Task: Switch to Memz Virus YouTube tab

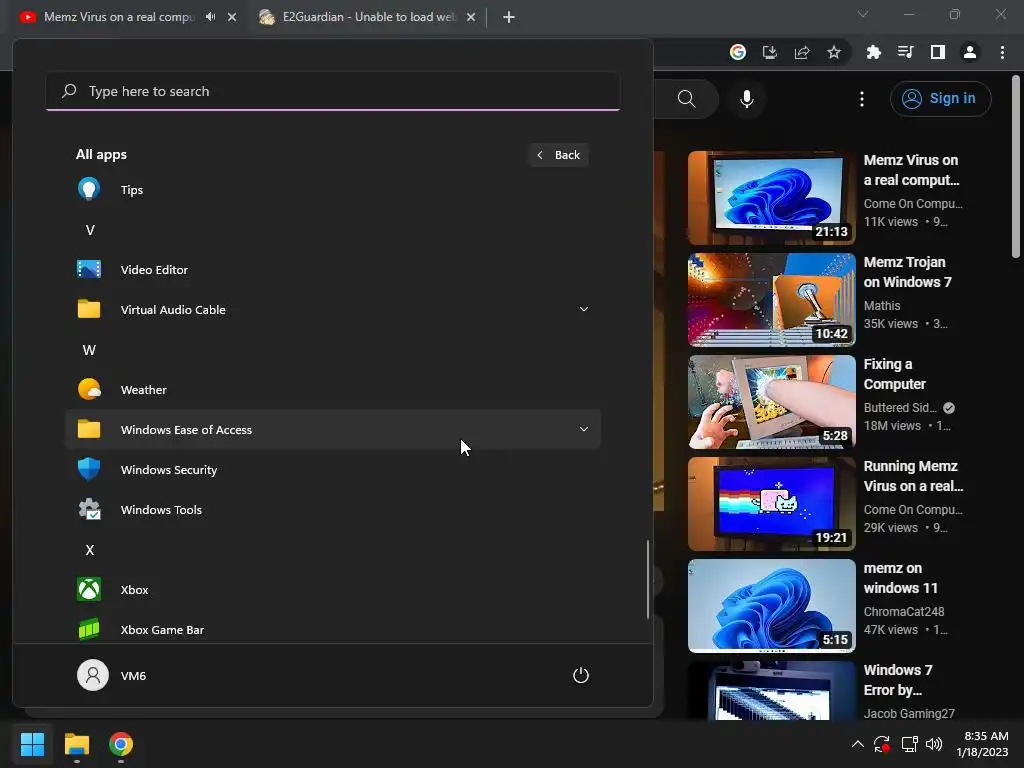Action: [x=119, y=17]
